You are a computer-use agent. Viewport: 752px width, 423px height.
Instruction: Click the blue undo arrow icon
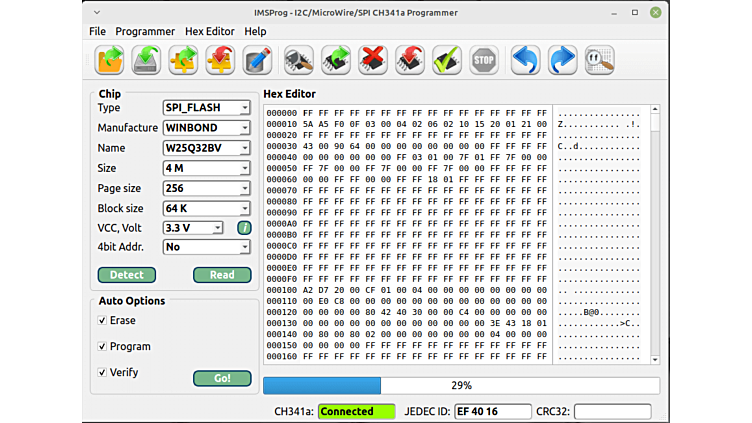[525, 60]
